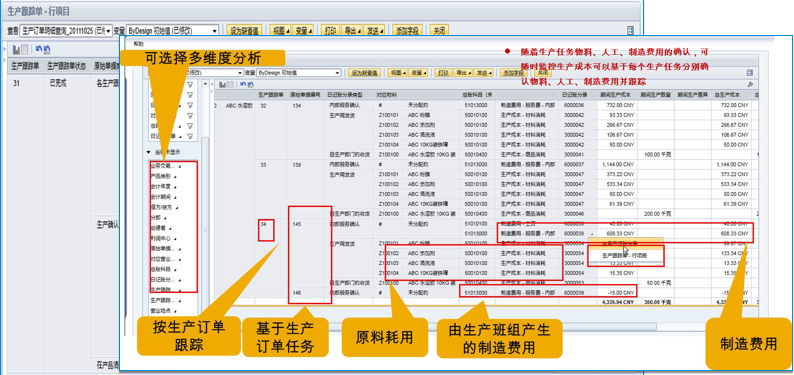Click the undo arrow icon in back window
Screen dimensions: 794x375
click(x=38, y=49)
